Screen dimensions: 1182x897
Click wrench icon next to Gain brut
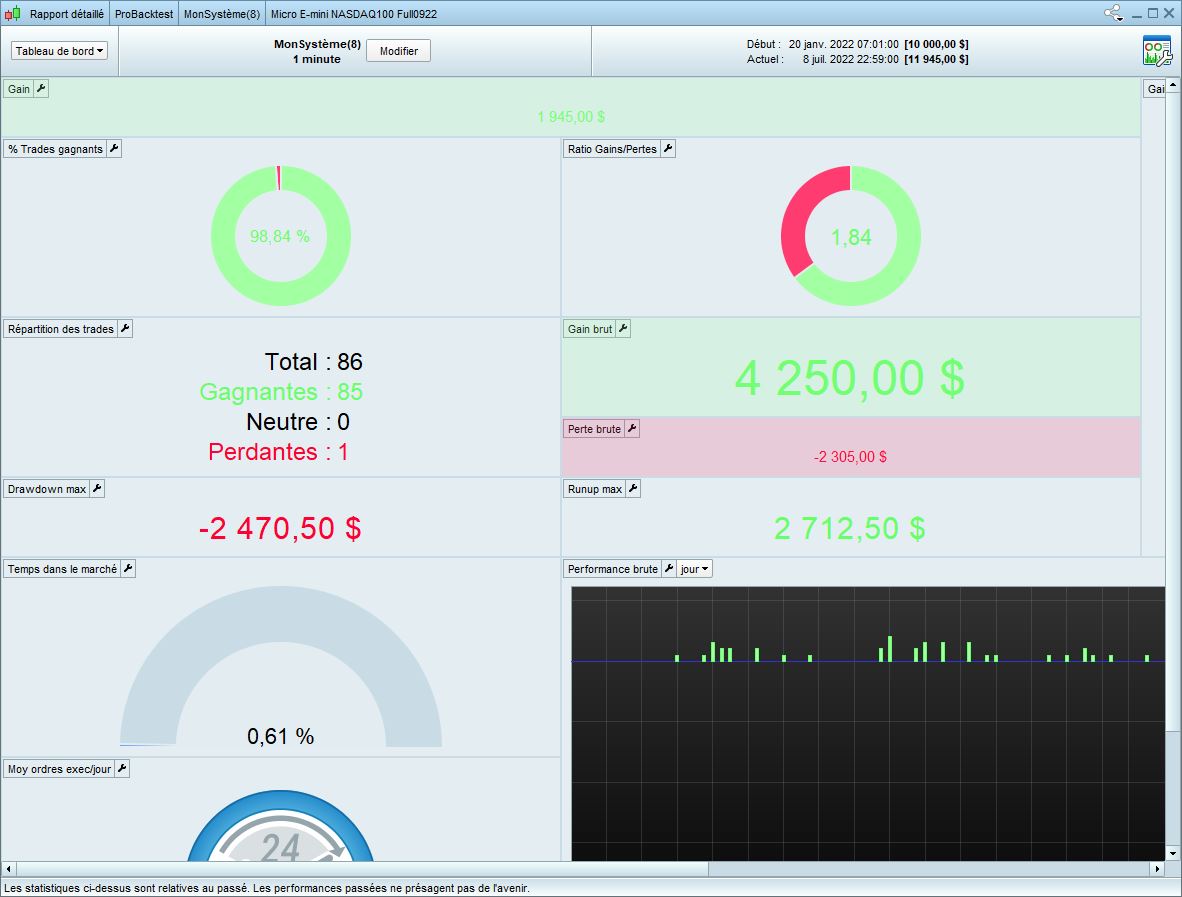point(623,329)
